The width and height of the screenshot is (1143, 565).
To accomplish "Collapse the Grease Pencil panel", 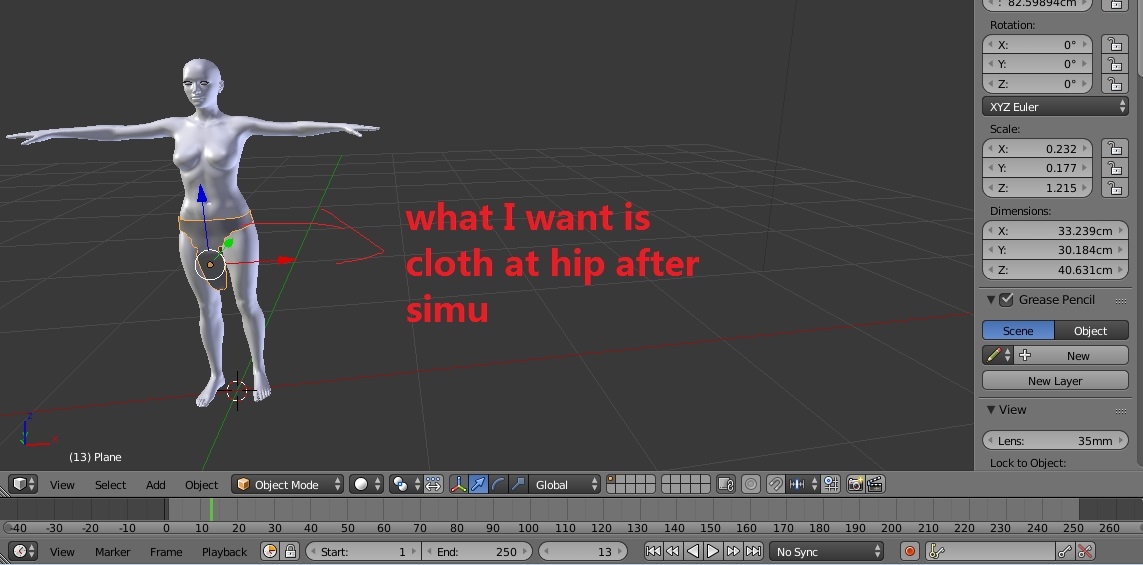I will 991,300.
